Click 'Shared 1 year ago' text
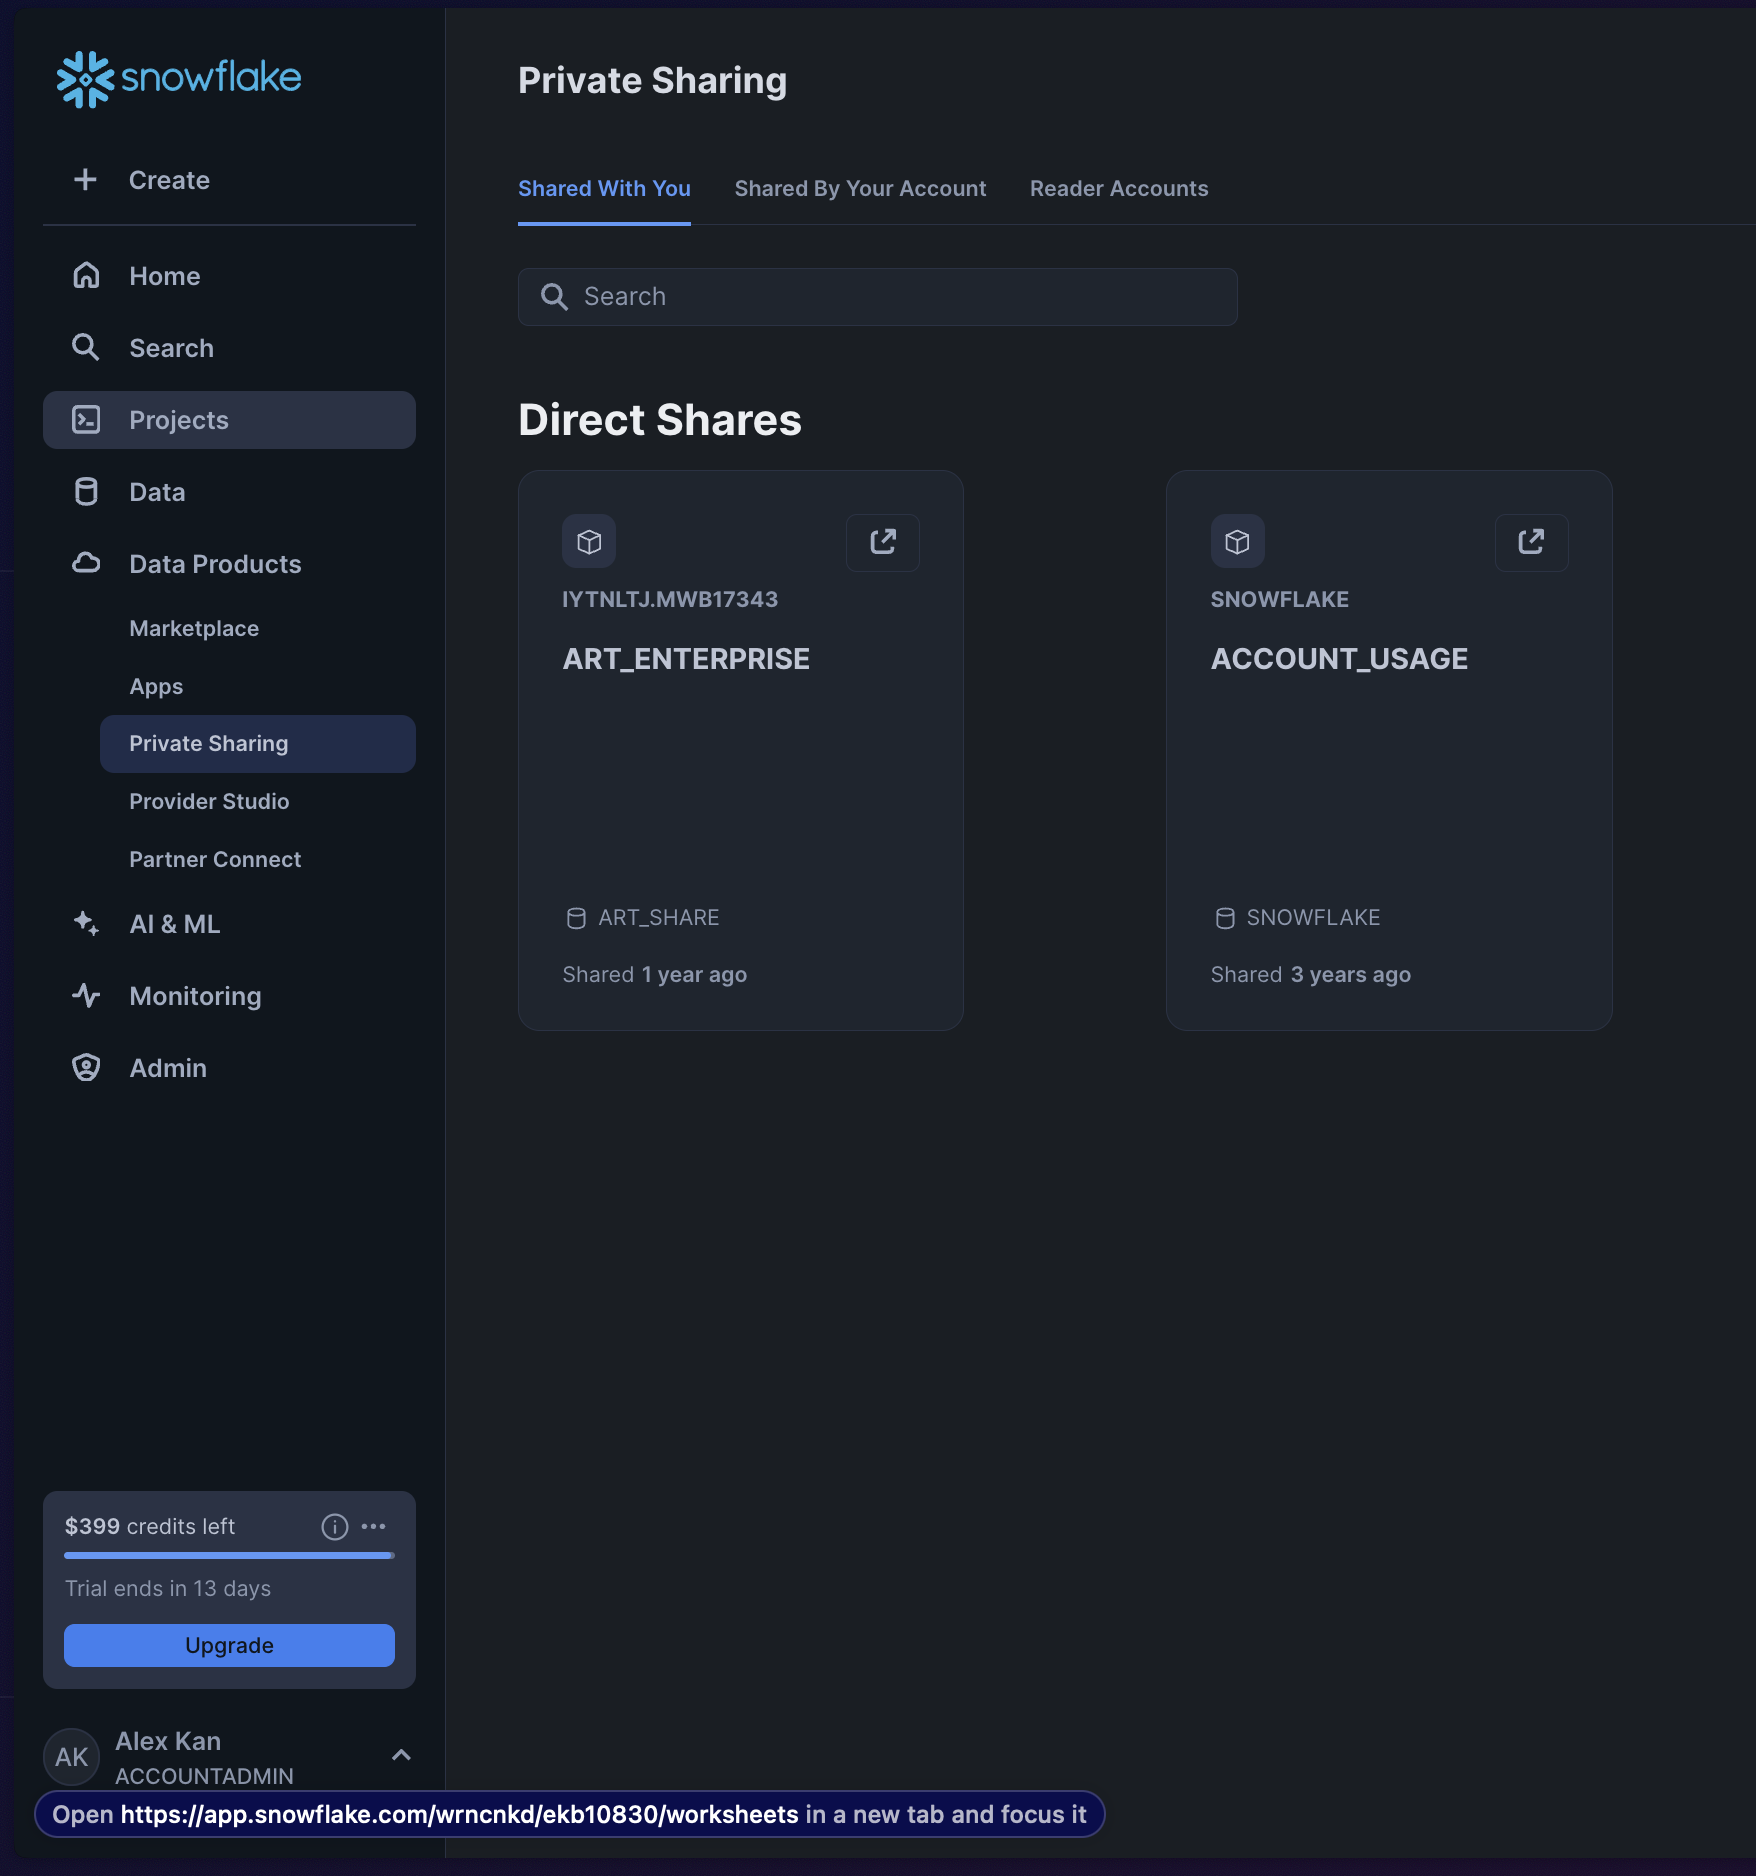1756x1876 pixels. point(655,975)
